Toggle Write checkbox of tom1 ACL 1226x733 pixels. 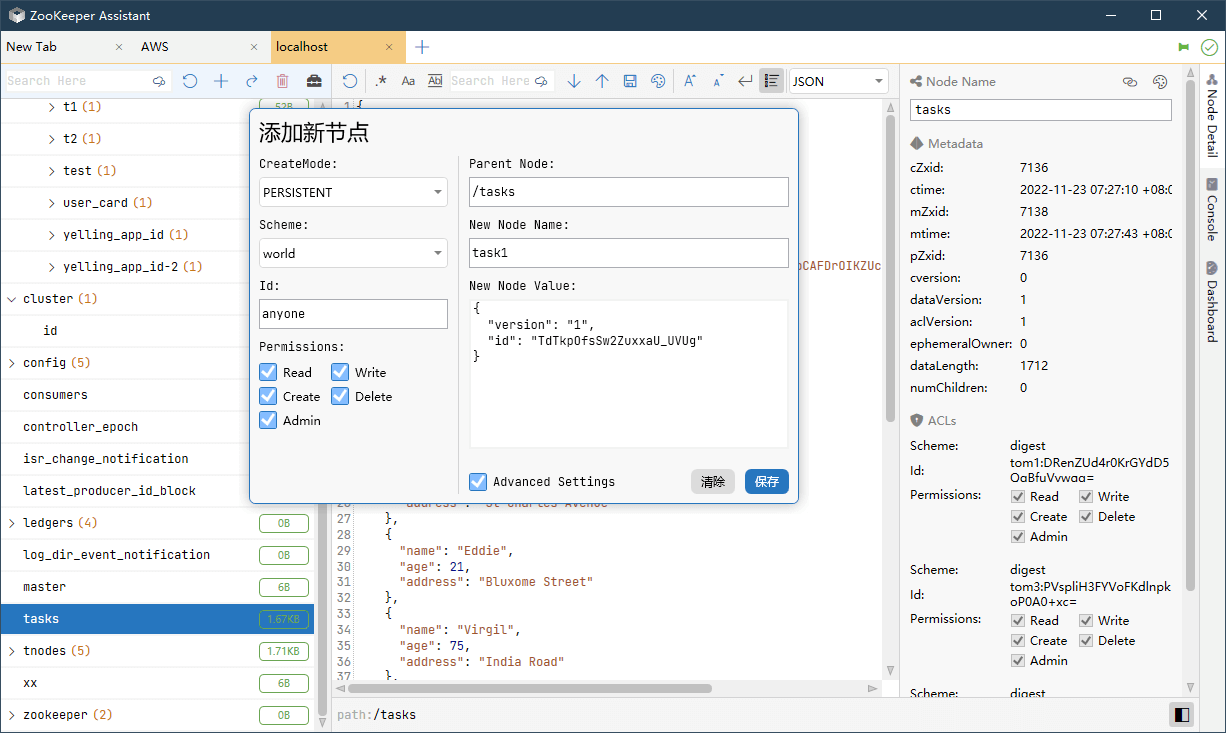(1086, 497)
